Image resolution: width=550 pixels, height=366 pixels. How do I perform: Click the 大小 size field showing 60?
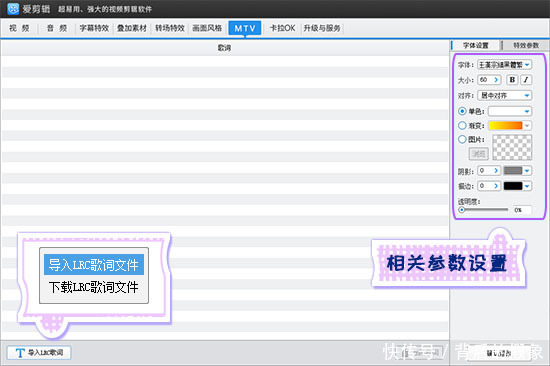coord(489,80)
